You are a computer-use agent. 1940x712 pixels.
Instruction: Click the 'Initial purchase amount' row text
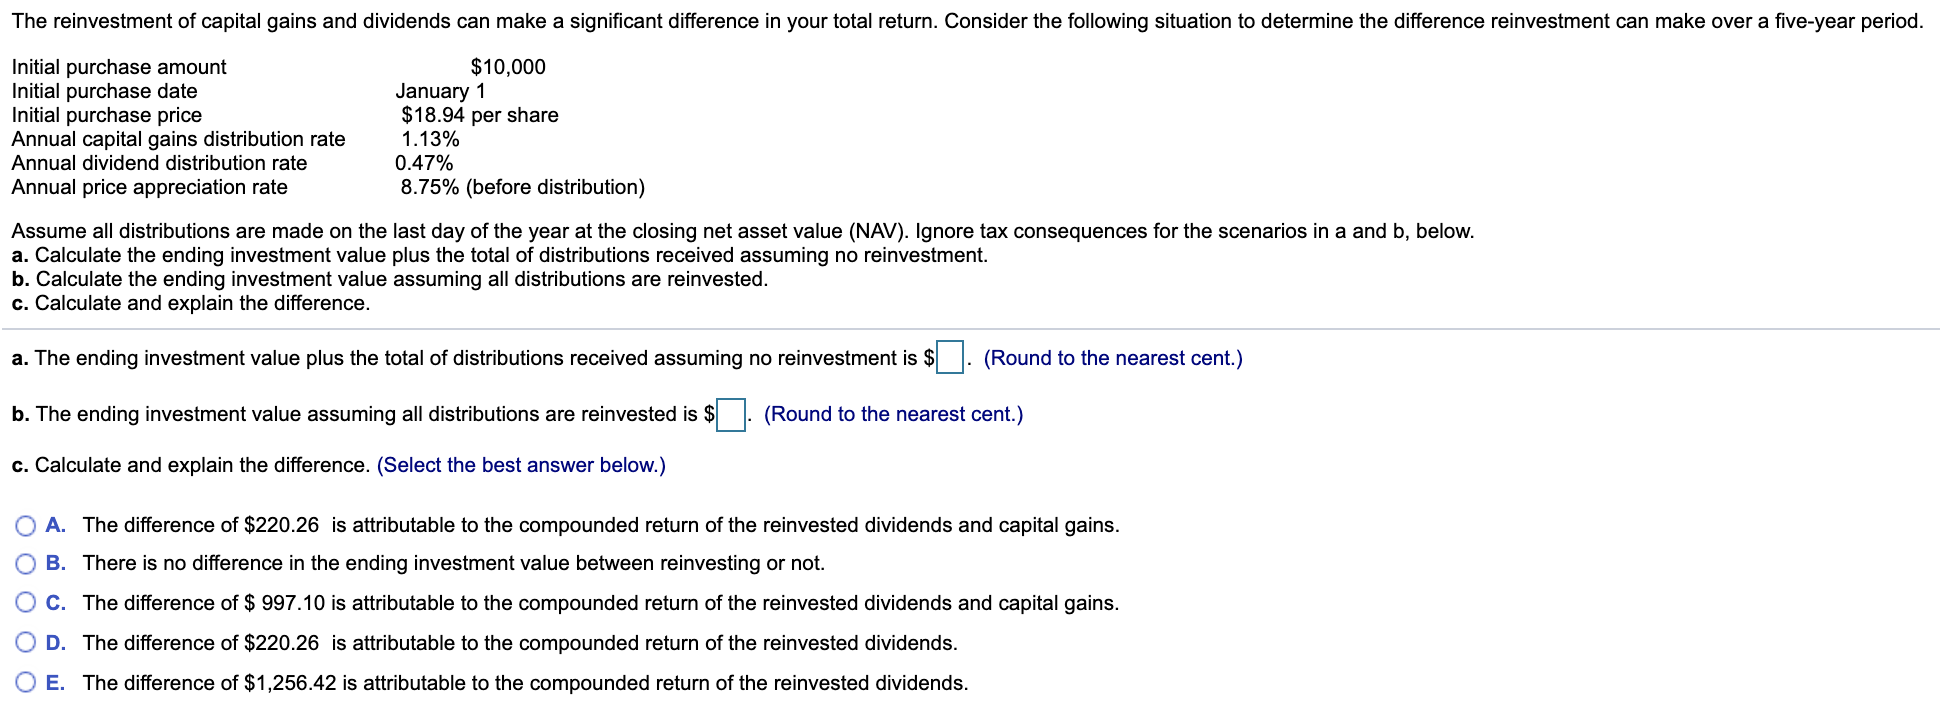tap(118, 67)
